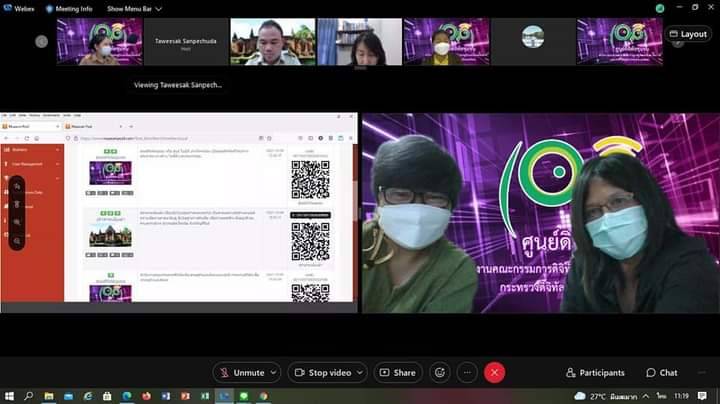The width and height of the screenshot is (720, 404).
Task: Select the first masked participant video tile
Action: 99,42
